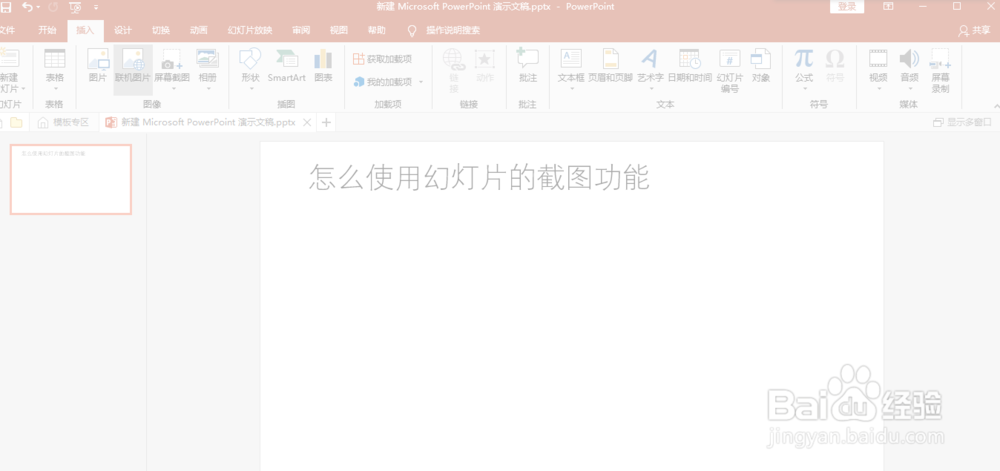Image resolution: width=1000 pixels, height=471 pixels.
Task: Expand 相册 dropdown arrow
Action: (x=208, y=89)
